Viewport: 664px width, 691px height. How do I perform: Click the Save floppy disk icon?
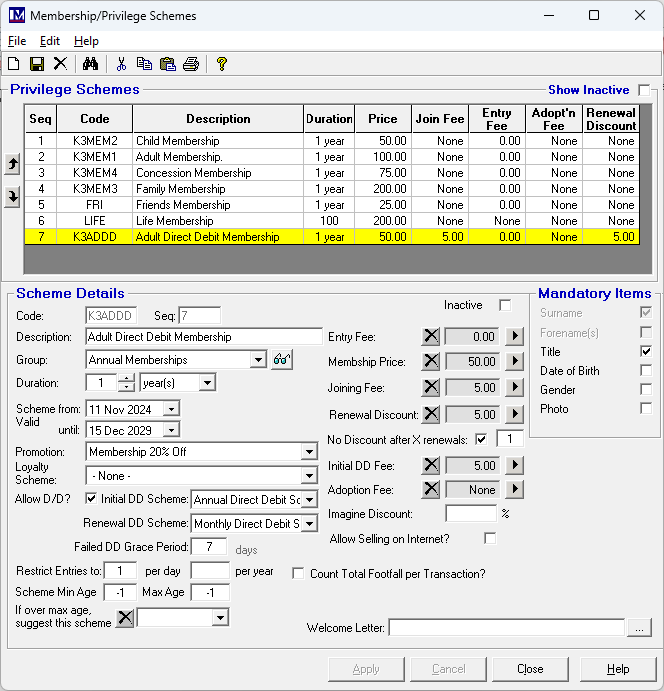click(37, 64)
